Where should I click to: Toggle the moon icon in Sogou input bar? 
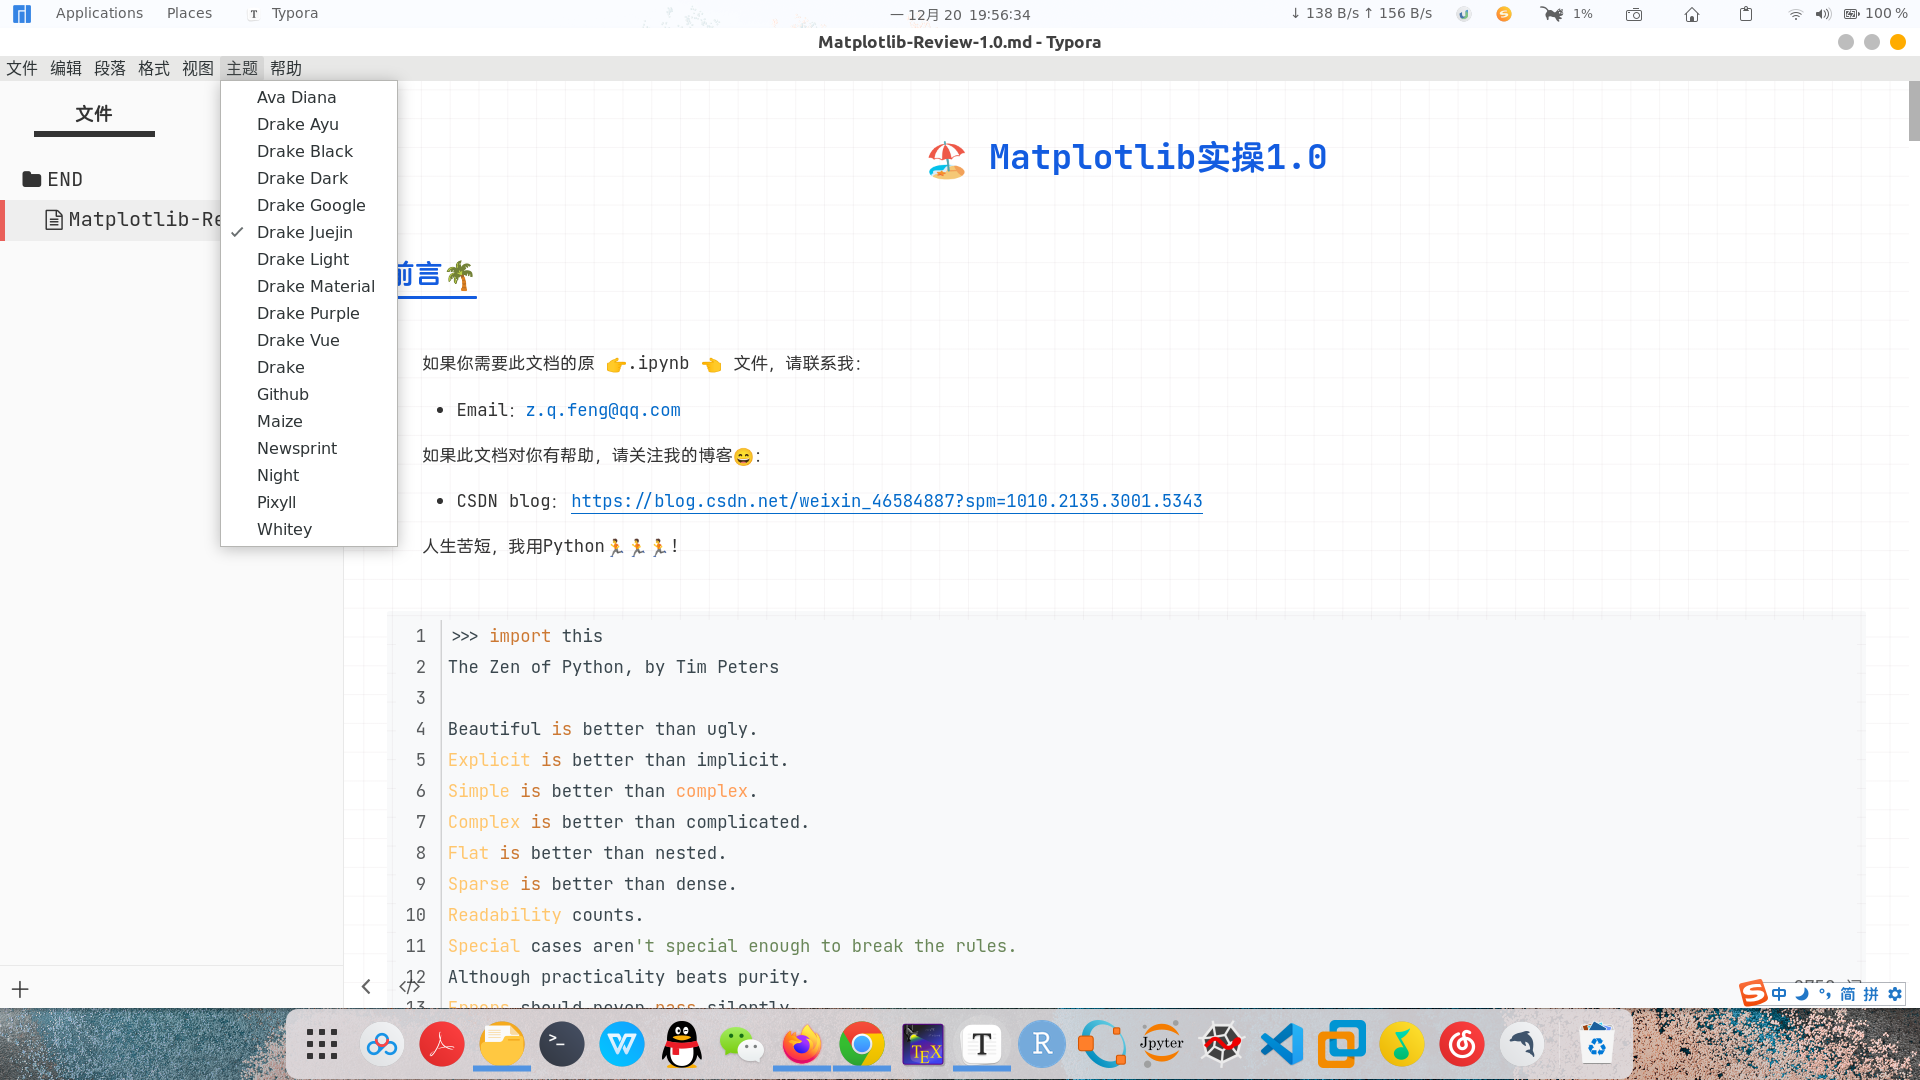click(x=1801, y=994)
